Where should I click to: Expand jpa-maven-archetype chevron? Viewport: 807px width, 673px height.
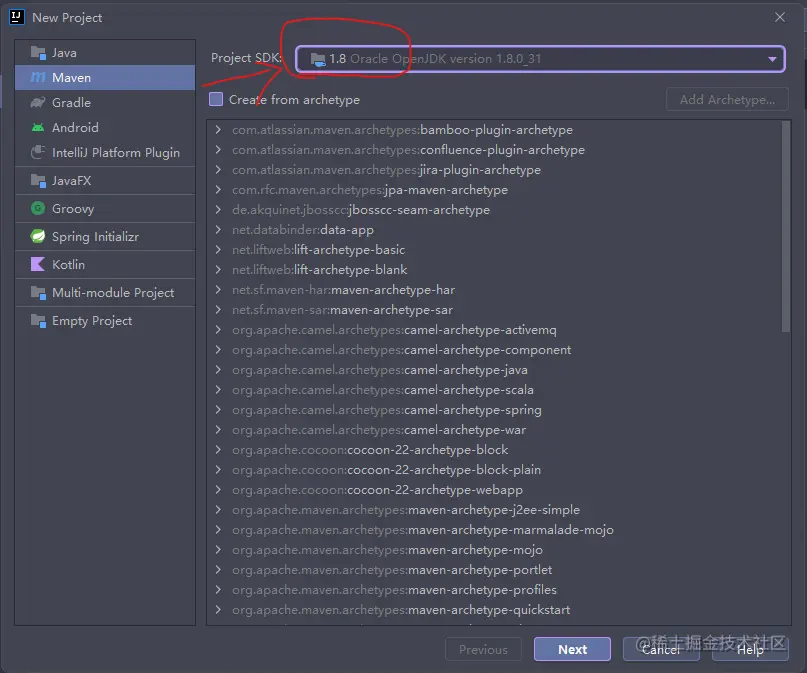218,190
